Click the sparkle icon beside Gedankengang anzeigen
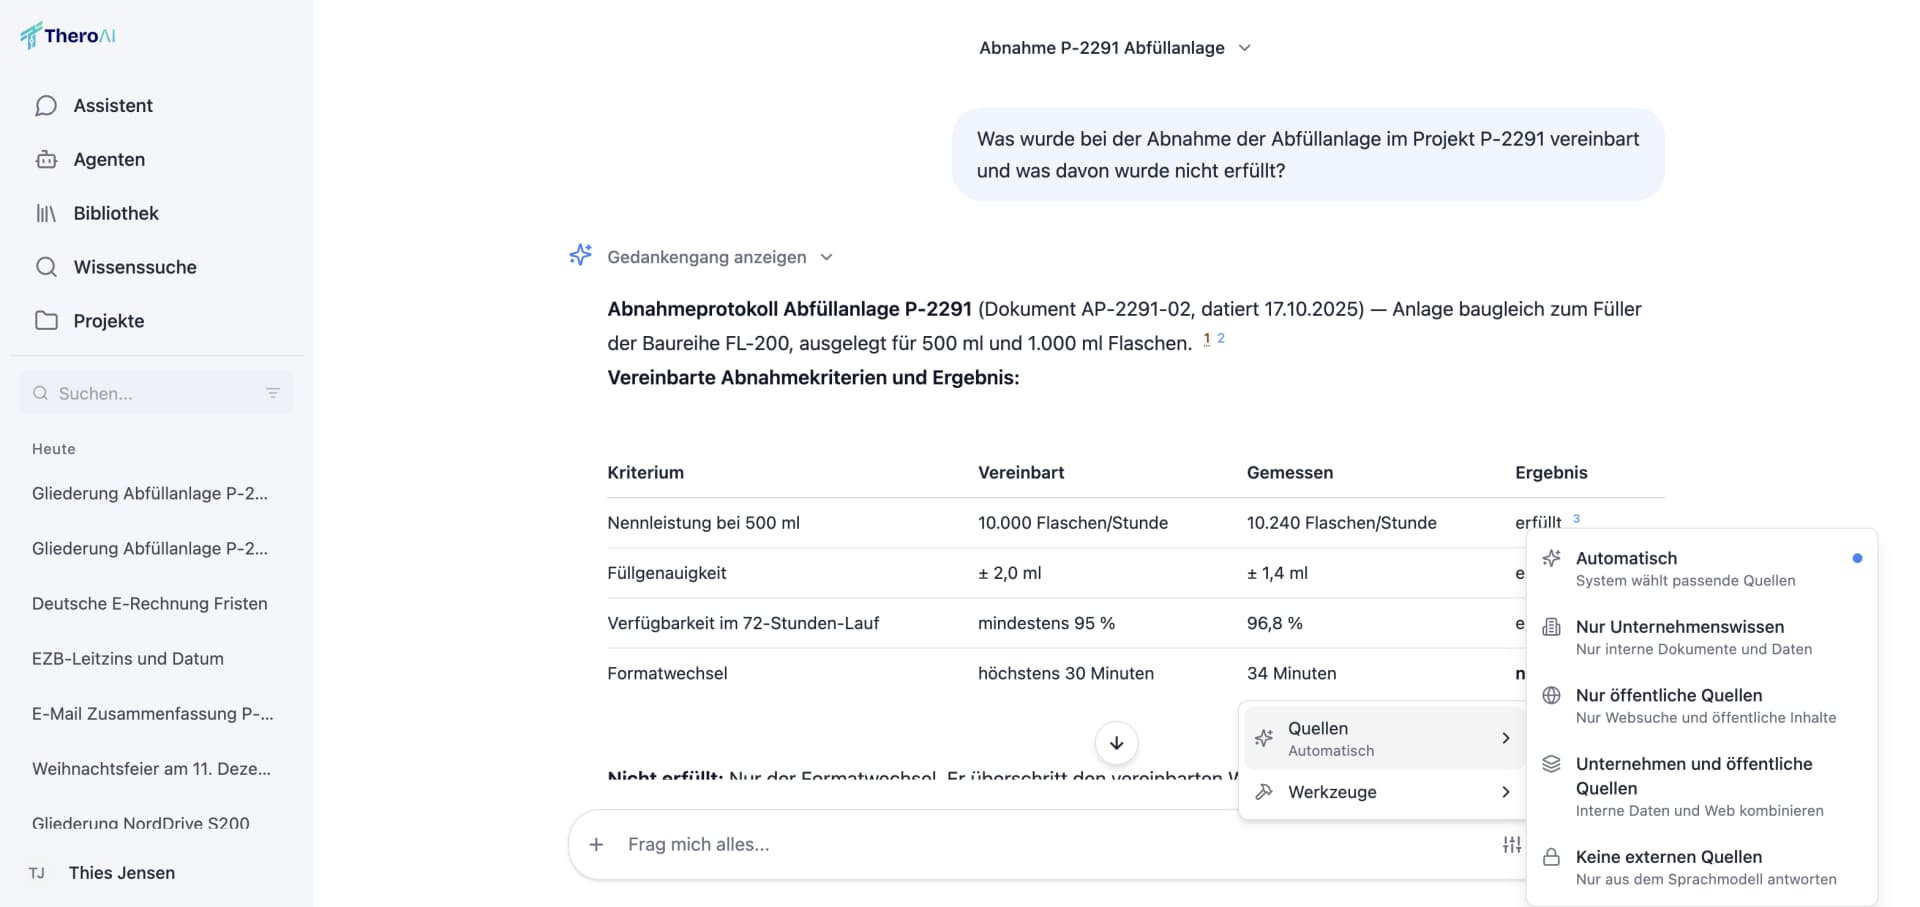The width and height of the screenshot is (1920, 907). [580, 255]
